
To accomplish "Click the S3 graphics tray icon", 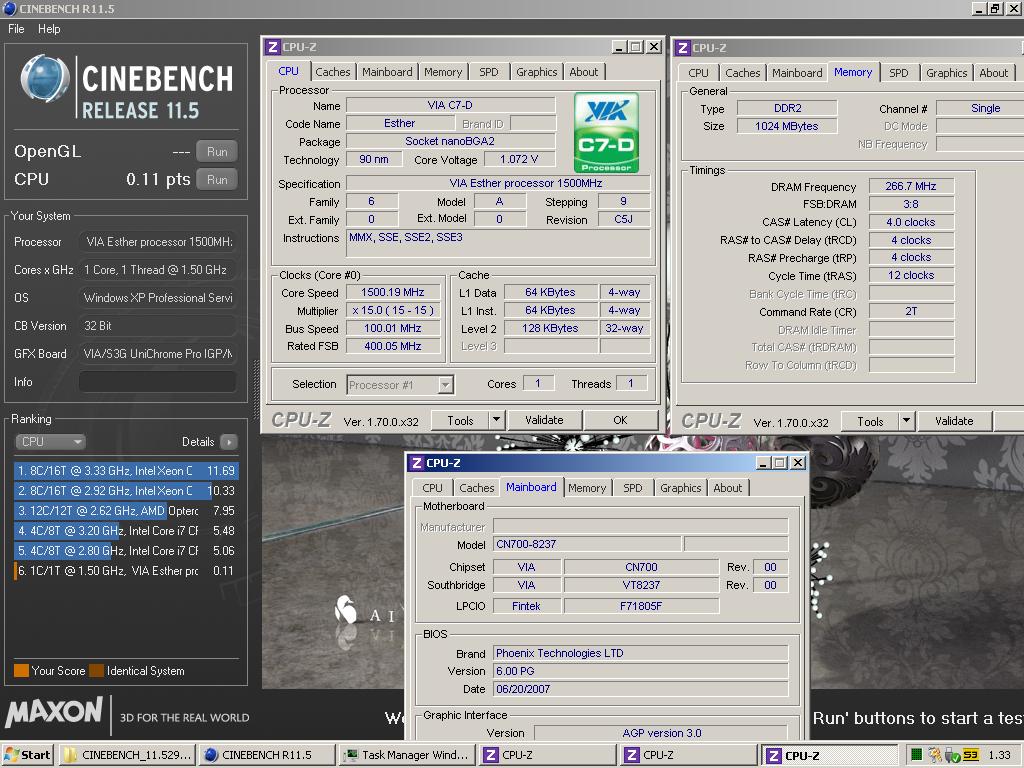I will pyautogui.click(x=971, y=755).
